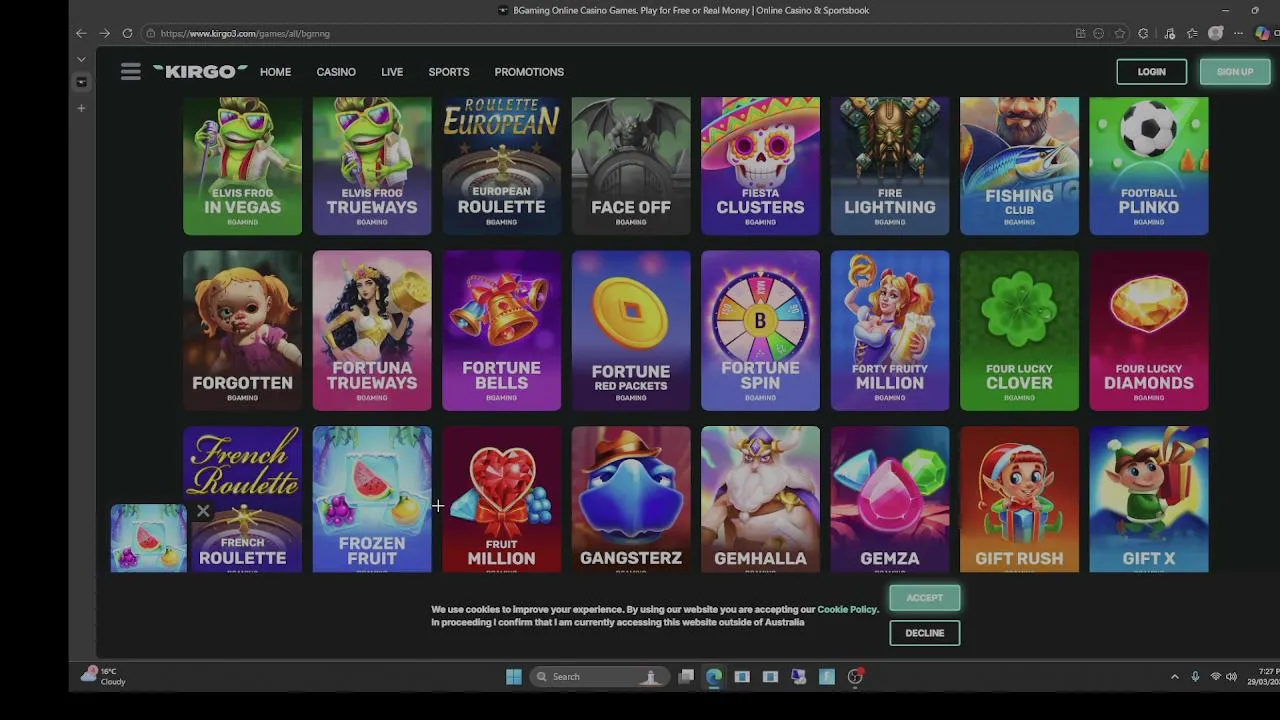Open the CASINO menu item
This screenshot has height=720, width=1280.
click(336, 72)
